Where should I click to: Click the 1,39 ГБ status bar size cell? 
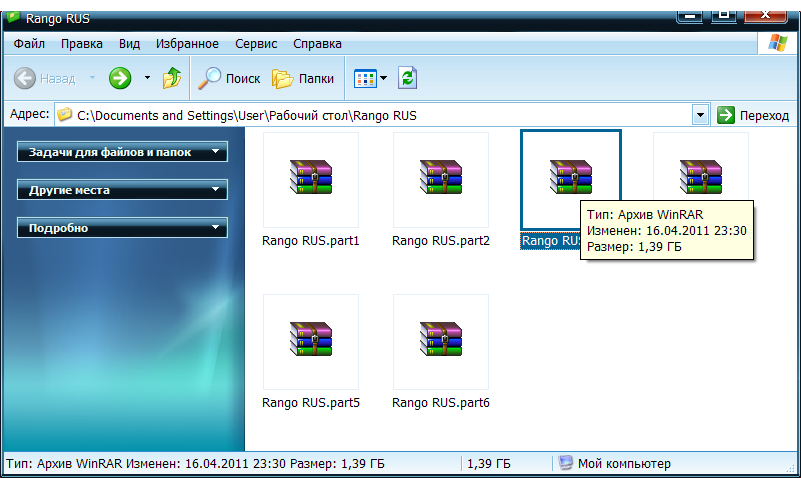(x=488, y=464)
